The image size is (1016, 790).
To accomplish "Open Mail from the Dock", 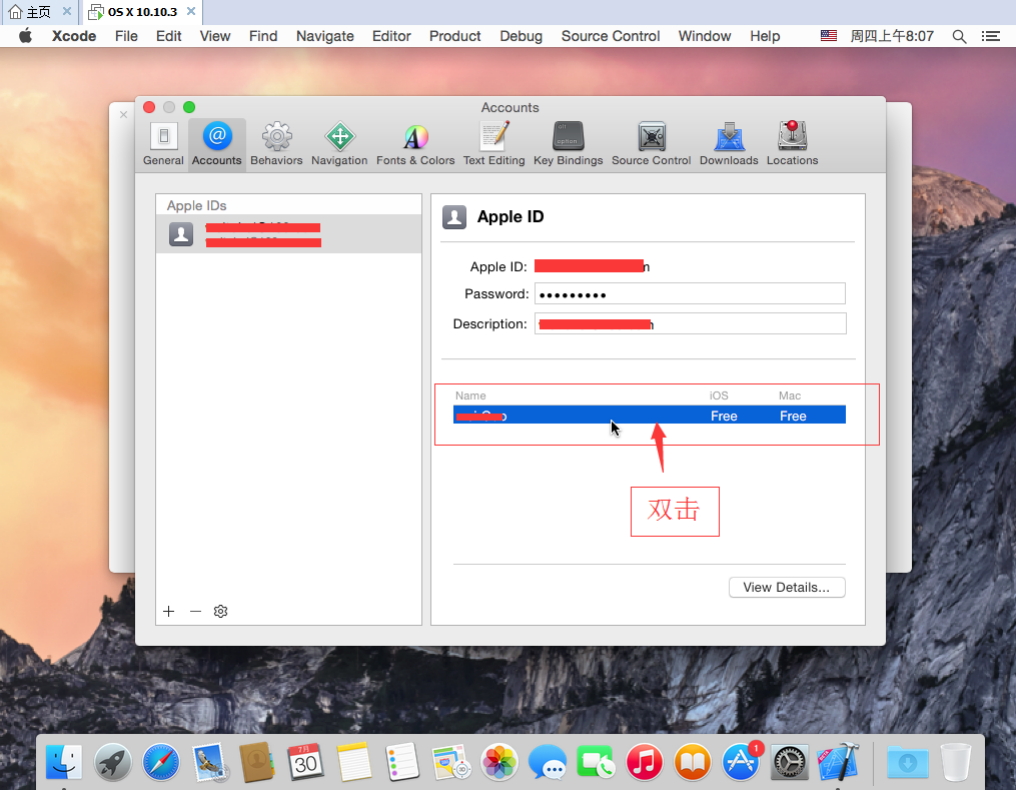I will pyautogui.click(x=209, y=761).
